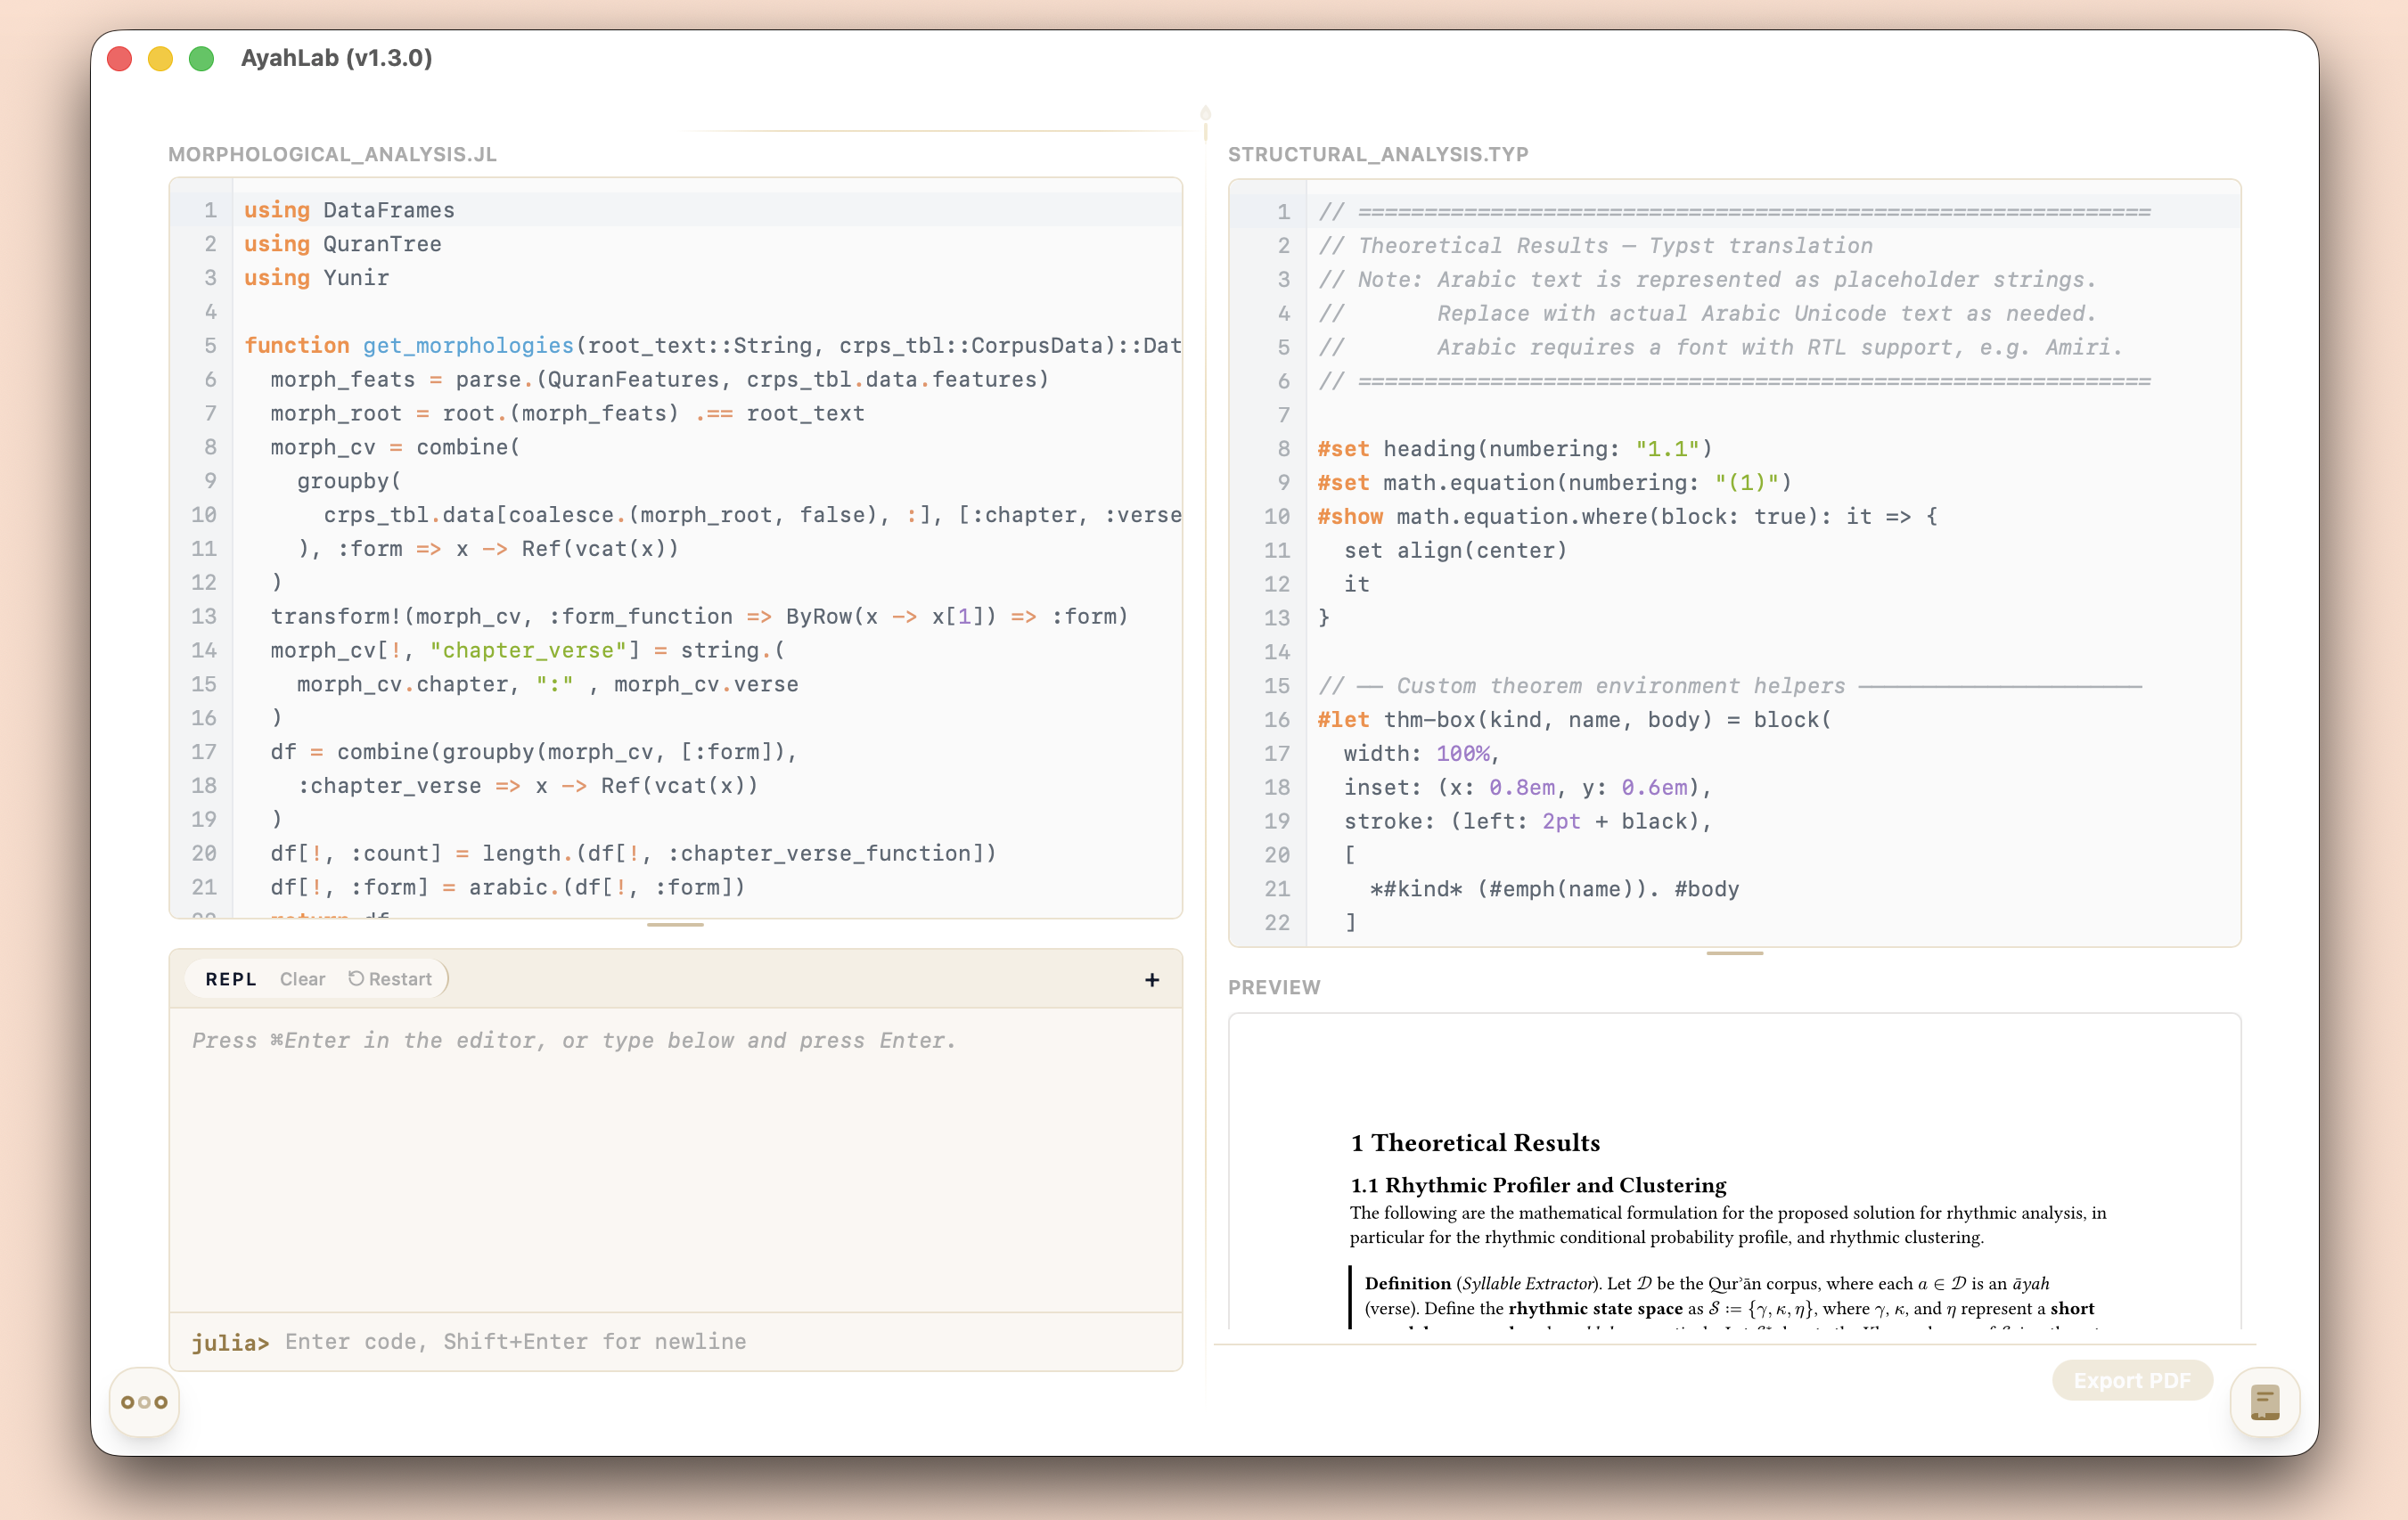
Task: Click the collapse grip below the Typst editor
Action: [1735, 953]
